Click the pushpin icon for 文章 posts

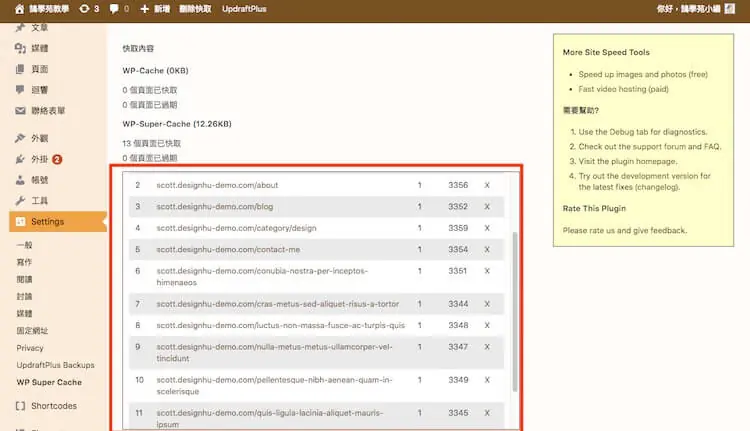click(x=20, y=27)
